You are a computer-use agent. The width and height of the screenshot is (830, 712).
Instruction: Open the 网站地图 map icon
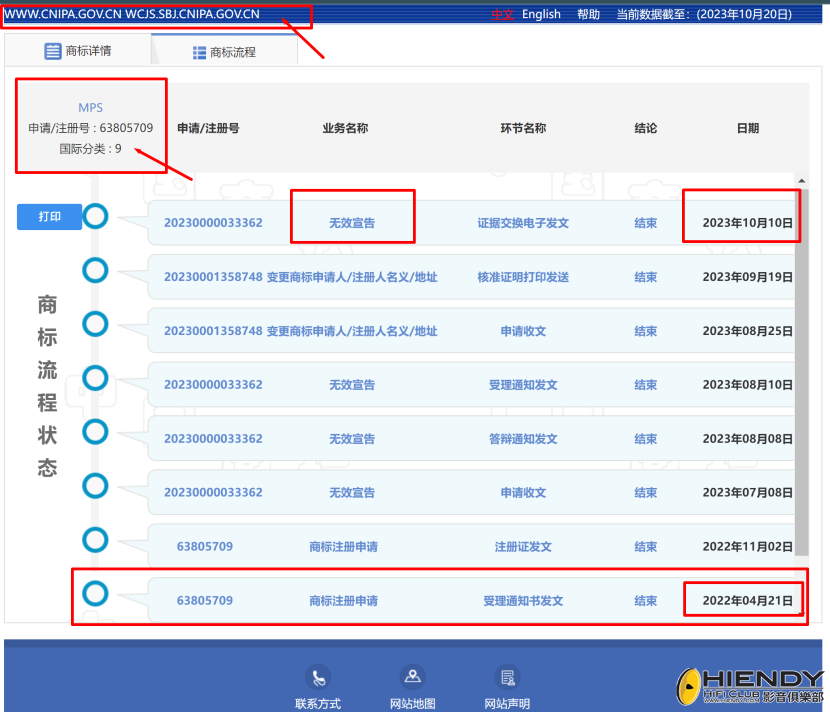(412, 677)
